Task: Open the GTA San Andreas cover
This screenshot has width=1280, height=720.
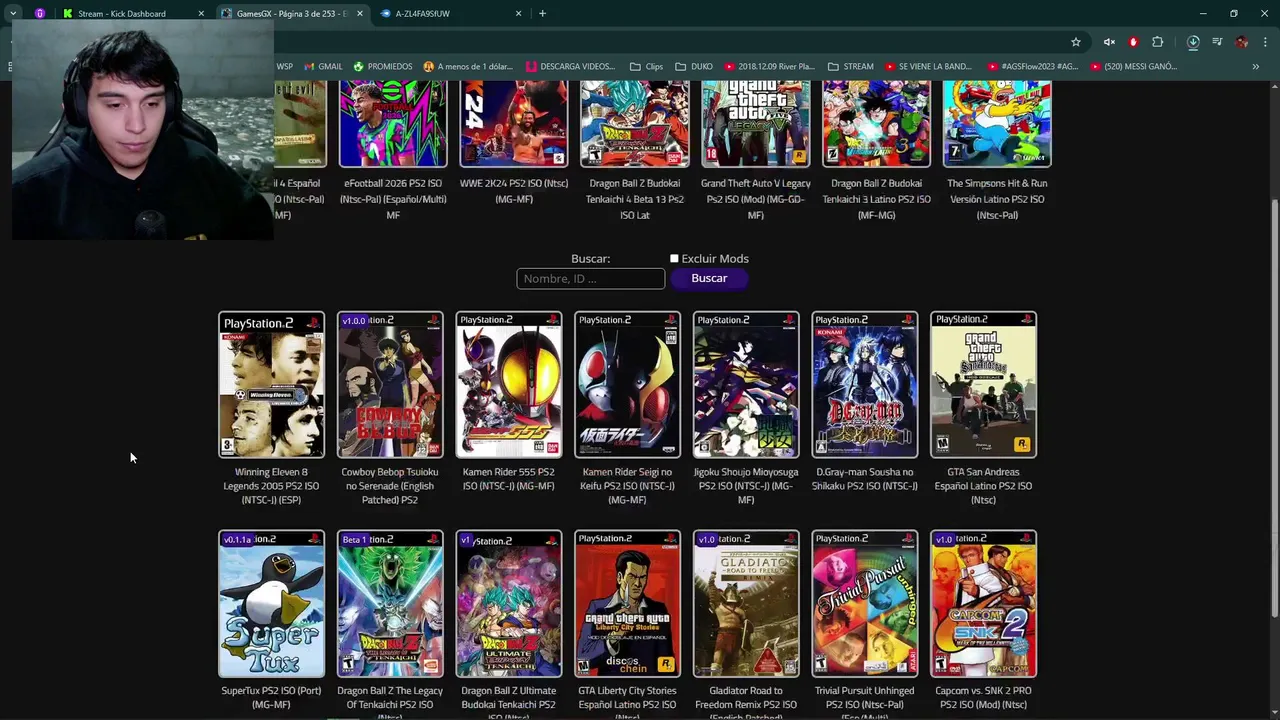Action: [x=983, y=385]
